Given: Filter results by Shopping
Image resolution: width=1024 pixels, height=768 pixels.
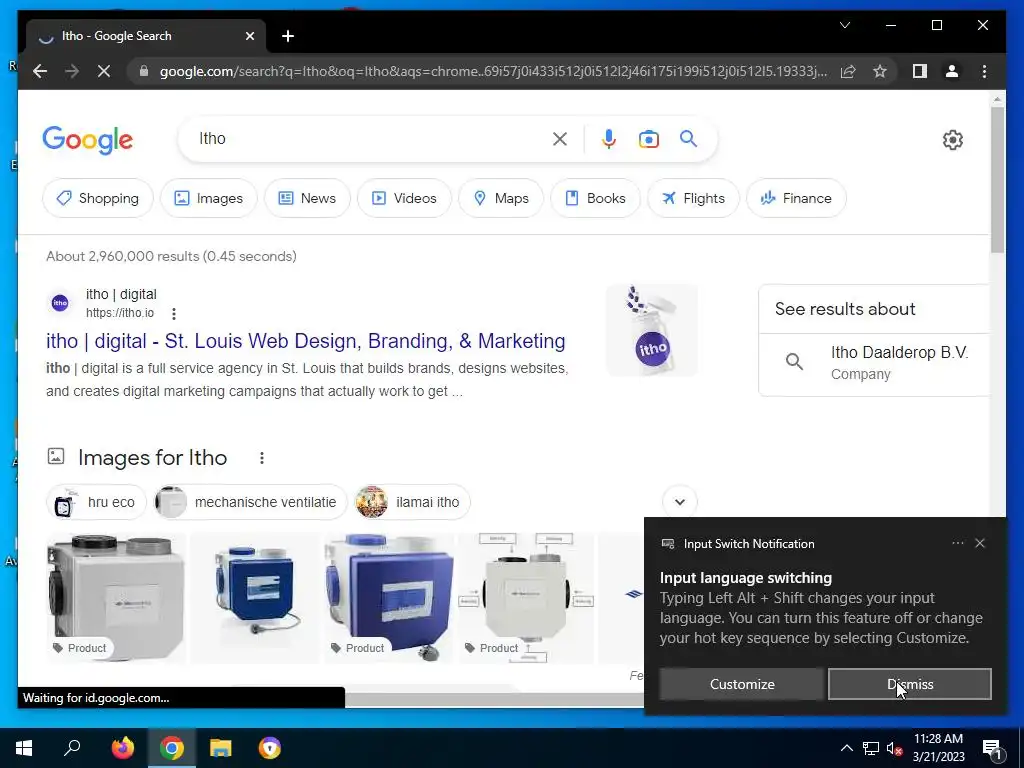Looking at the screenshot, I should pos(98,198).
